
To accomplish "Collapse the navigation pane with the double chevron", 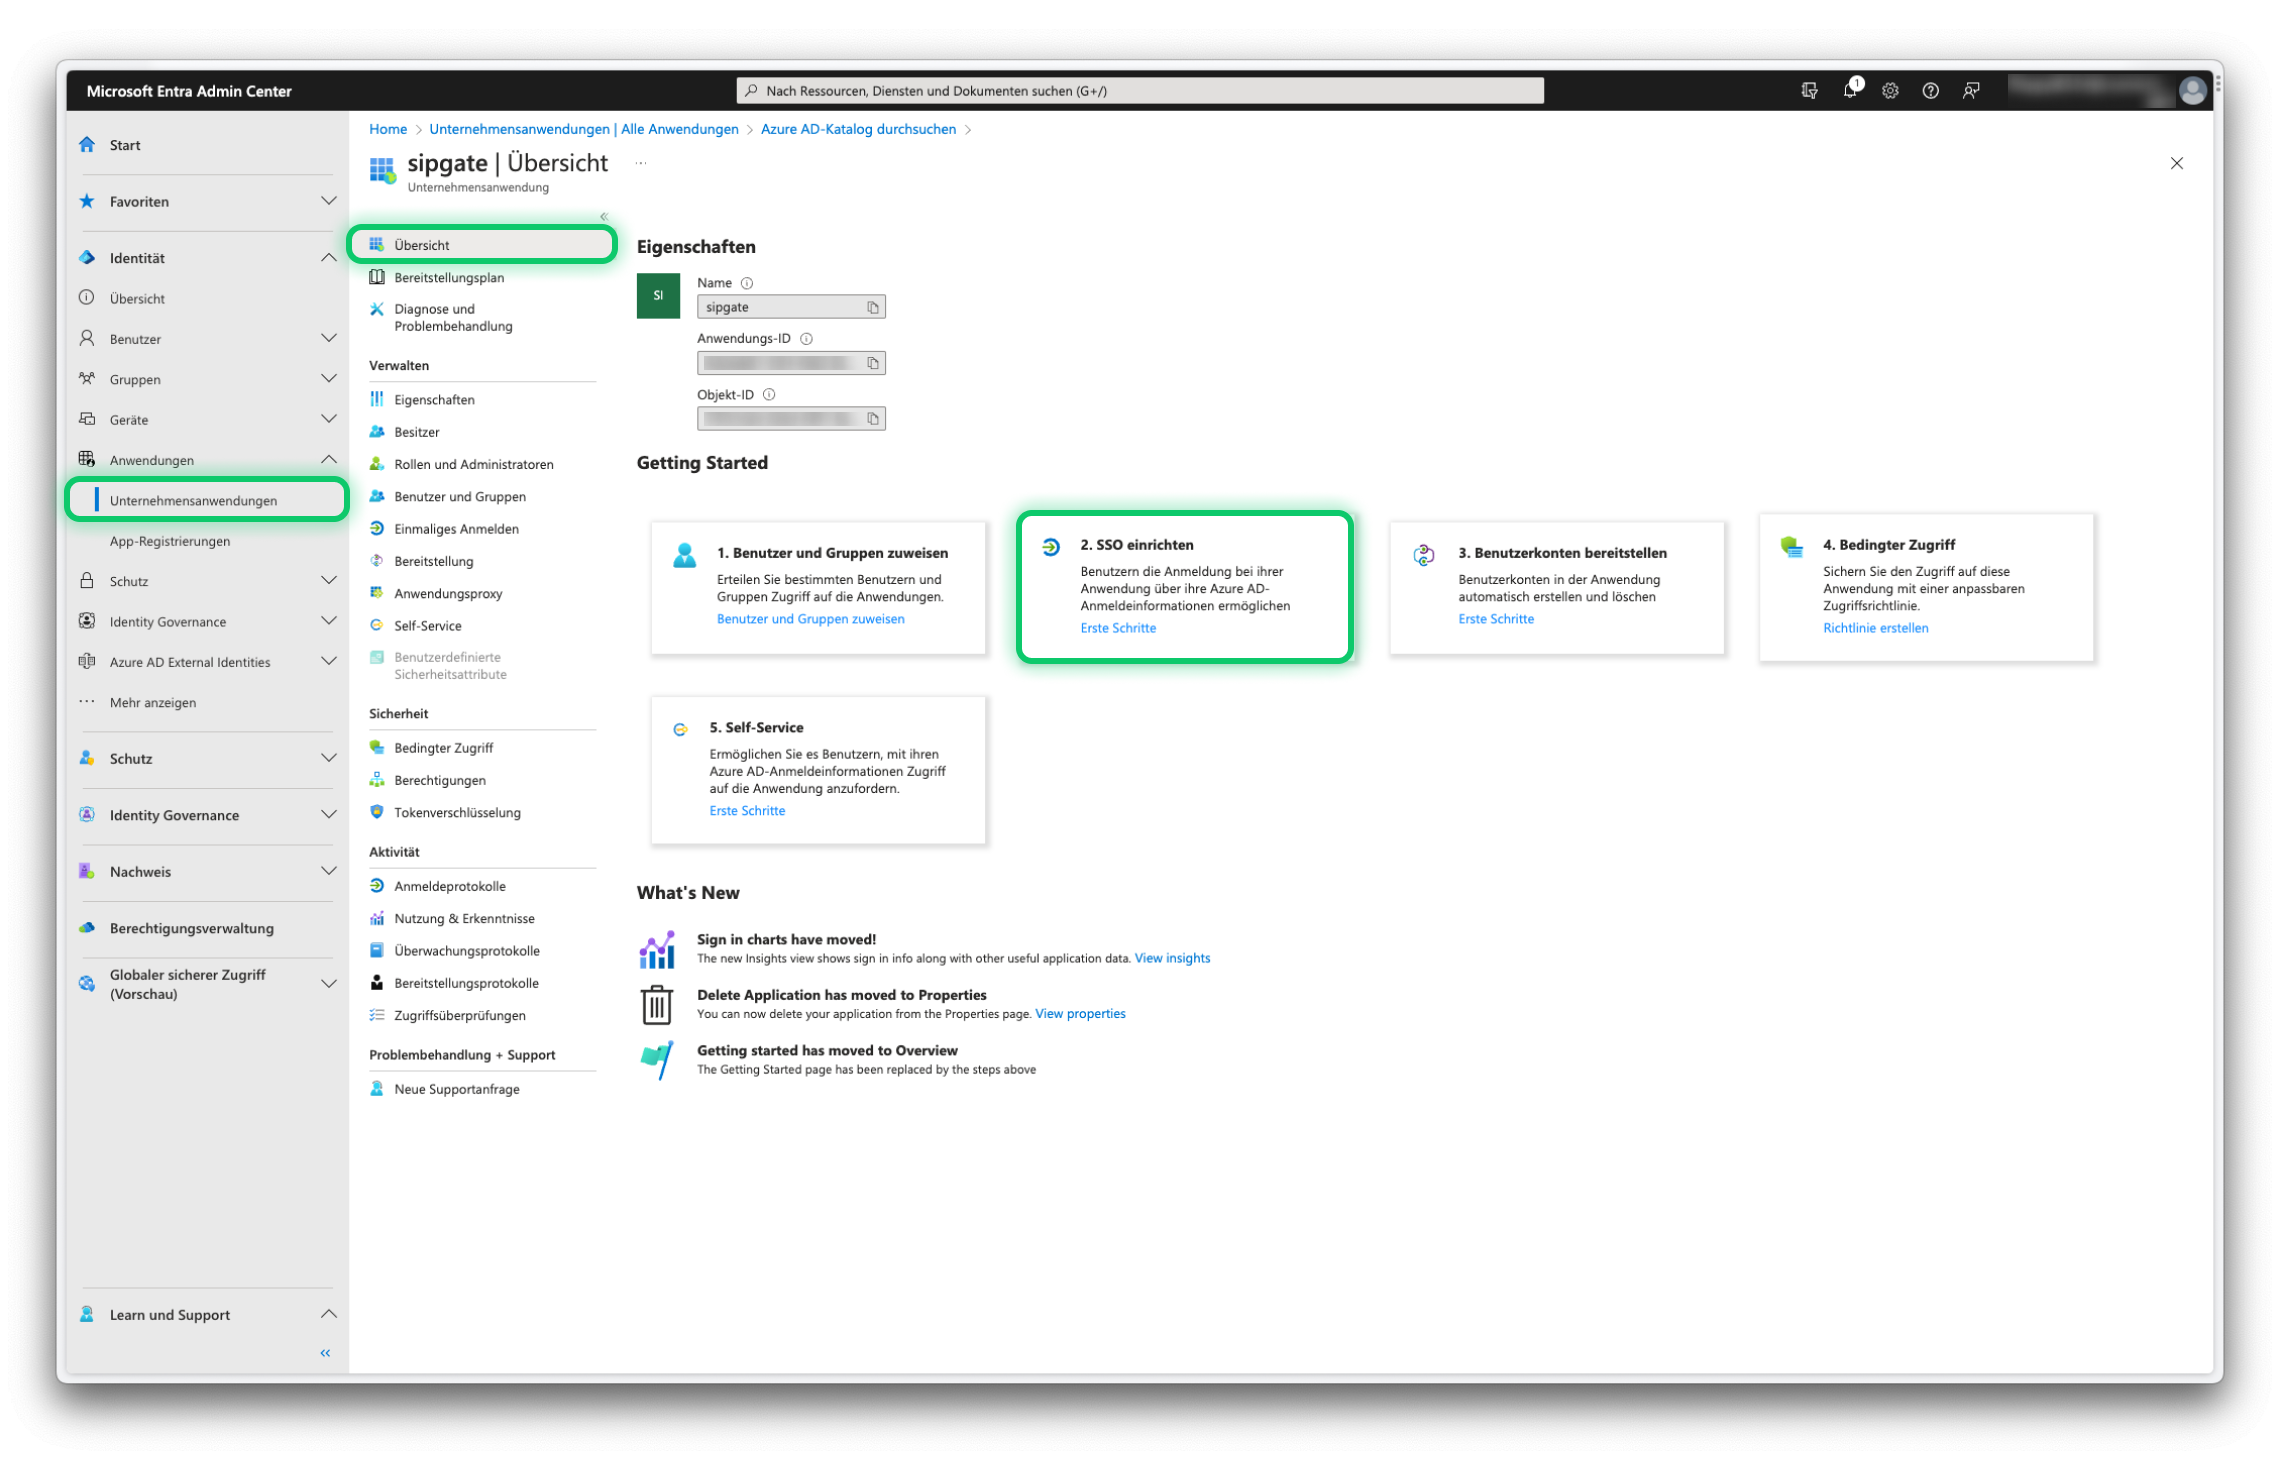I will pyautogui.click(x=325, y=1352).
